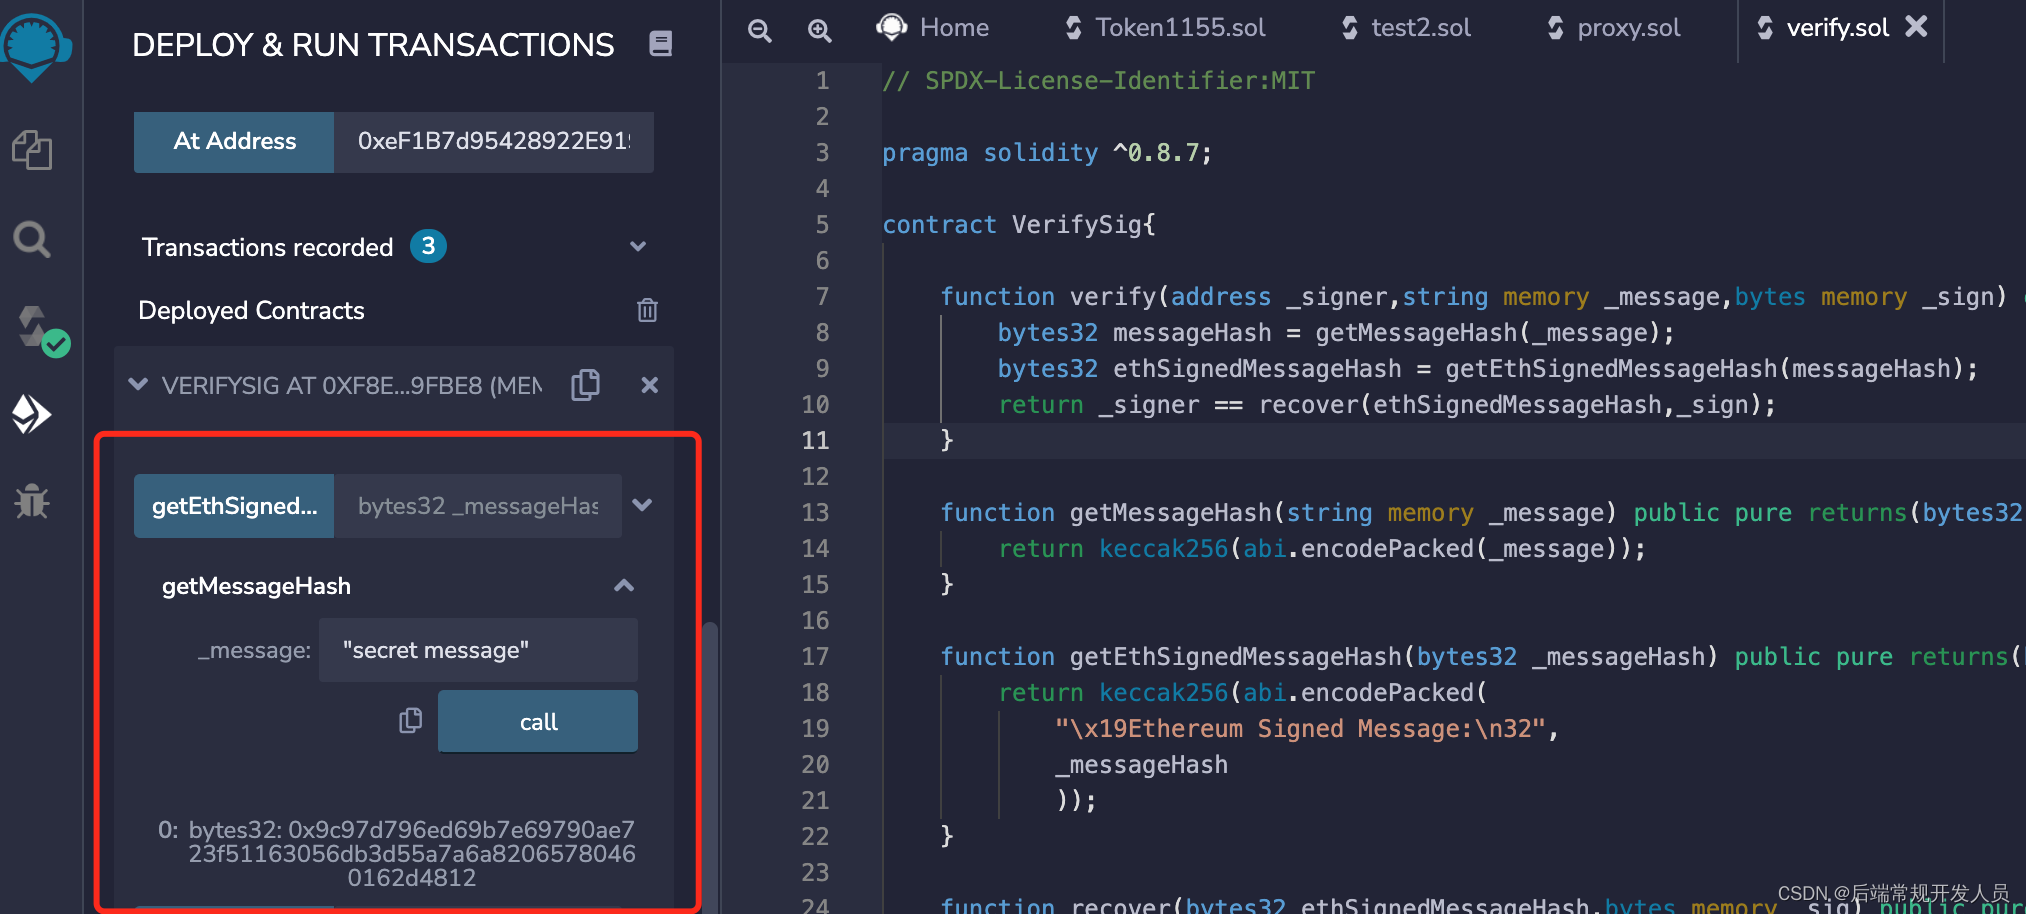Click the "\x19Ethereum Signed Message:\n32" string
2026x914 pixels.
coord(1301,728)
